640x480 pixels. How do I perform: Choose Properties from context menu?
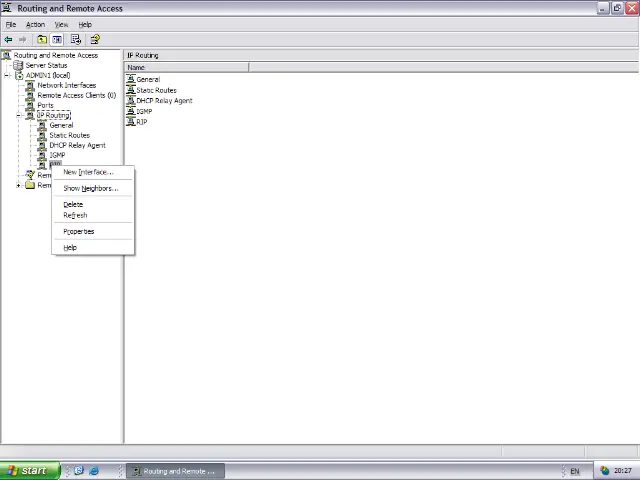coord(93,231)
